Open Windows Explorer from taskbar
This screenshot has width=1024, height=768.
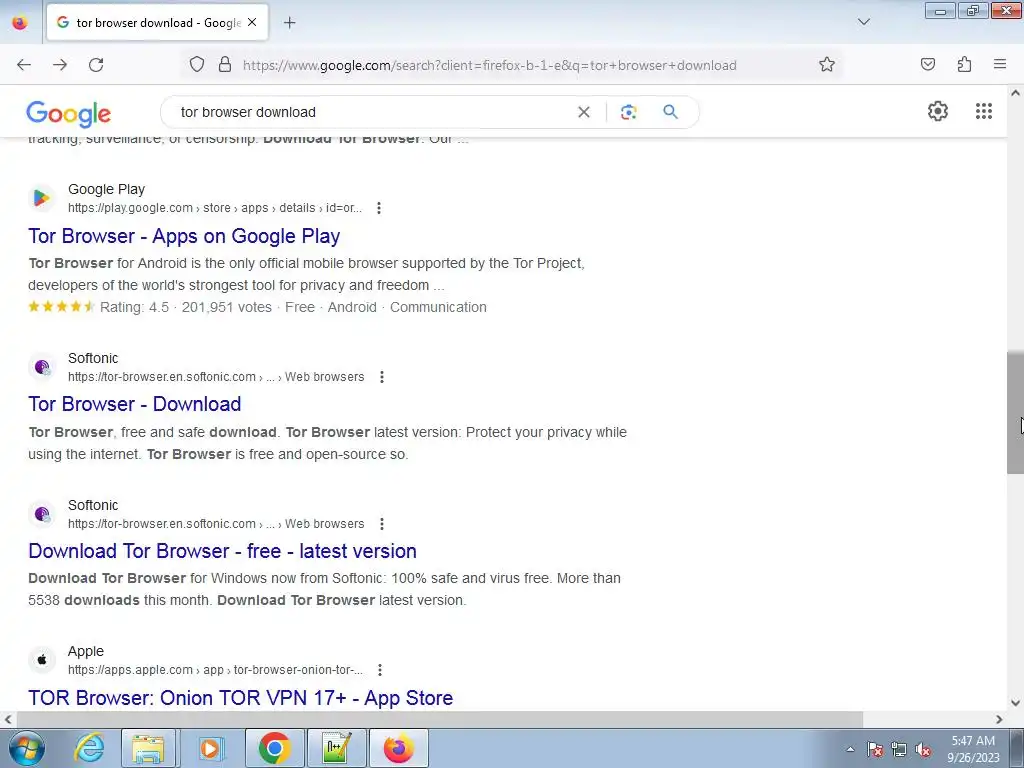point(148,748)
